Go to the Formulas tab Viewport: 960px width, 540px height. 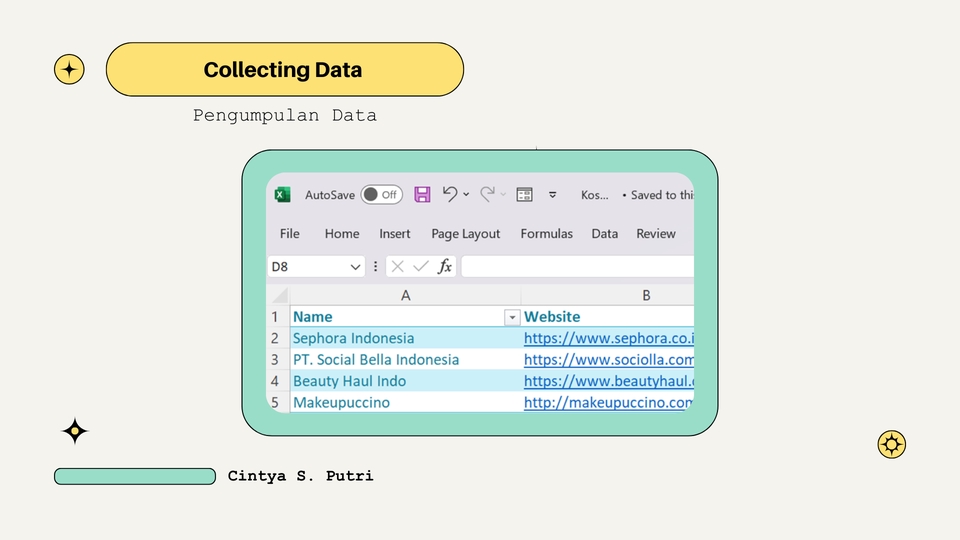click(x=547, y=233)
